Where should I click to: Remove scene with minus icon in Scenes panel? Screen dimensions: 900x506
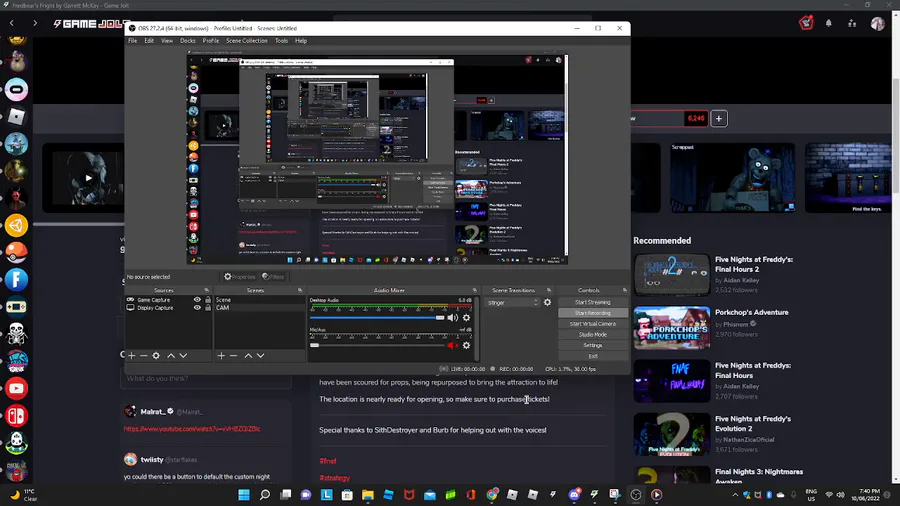pos(233,356)
